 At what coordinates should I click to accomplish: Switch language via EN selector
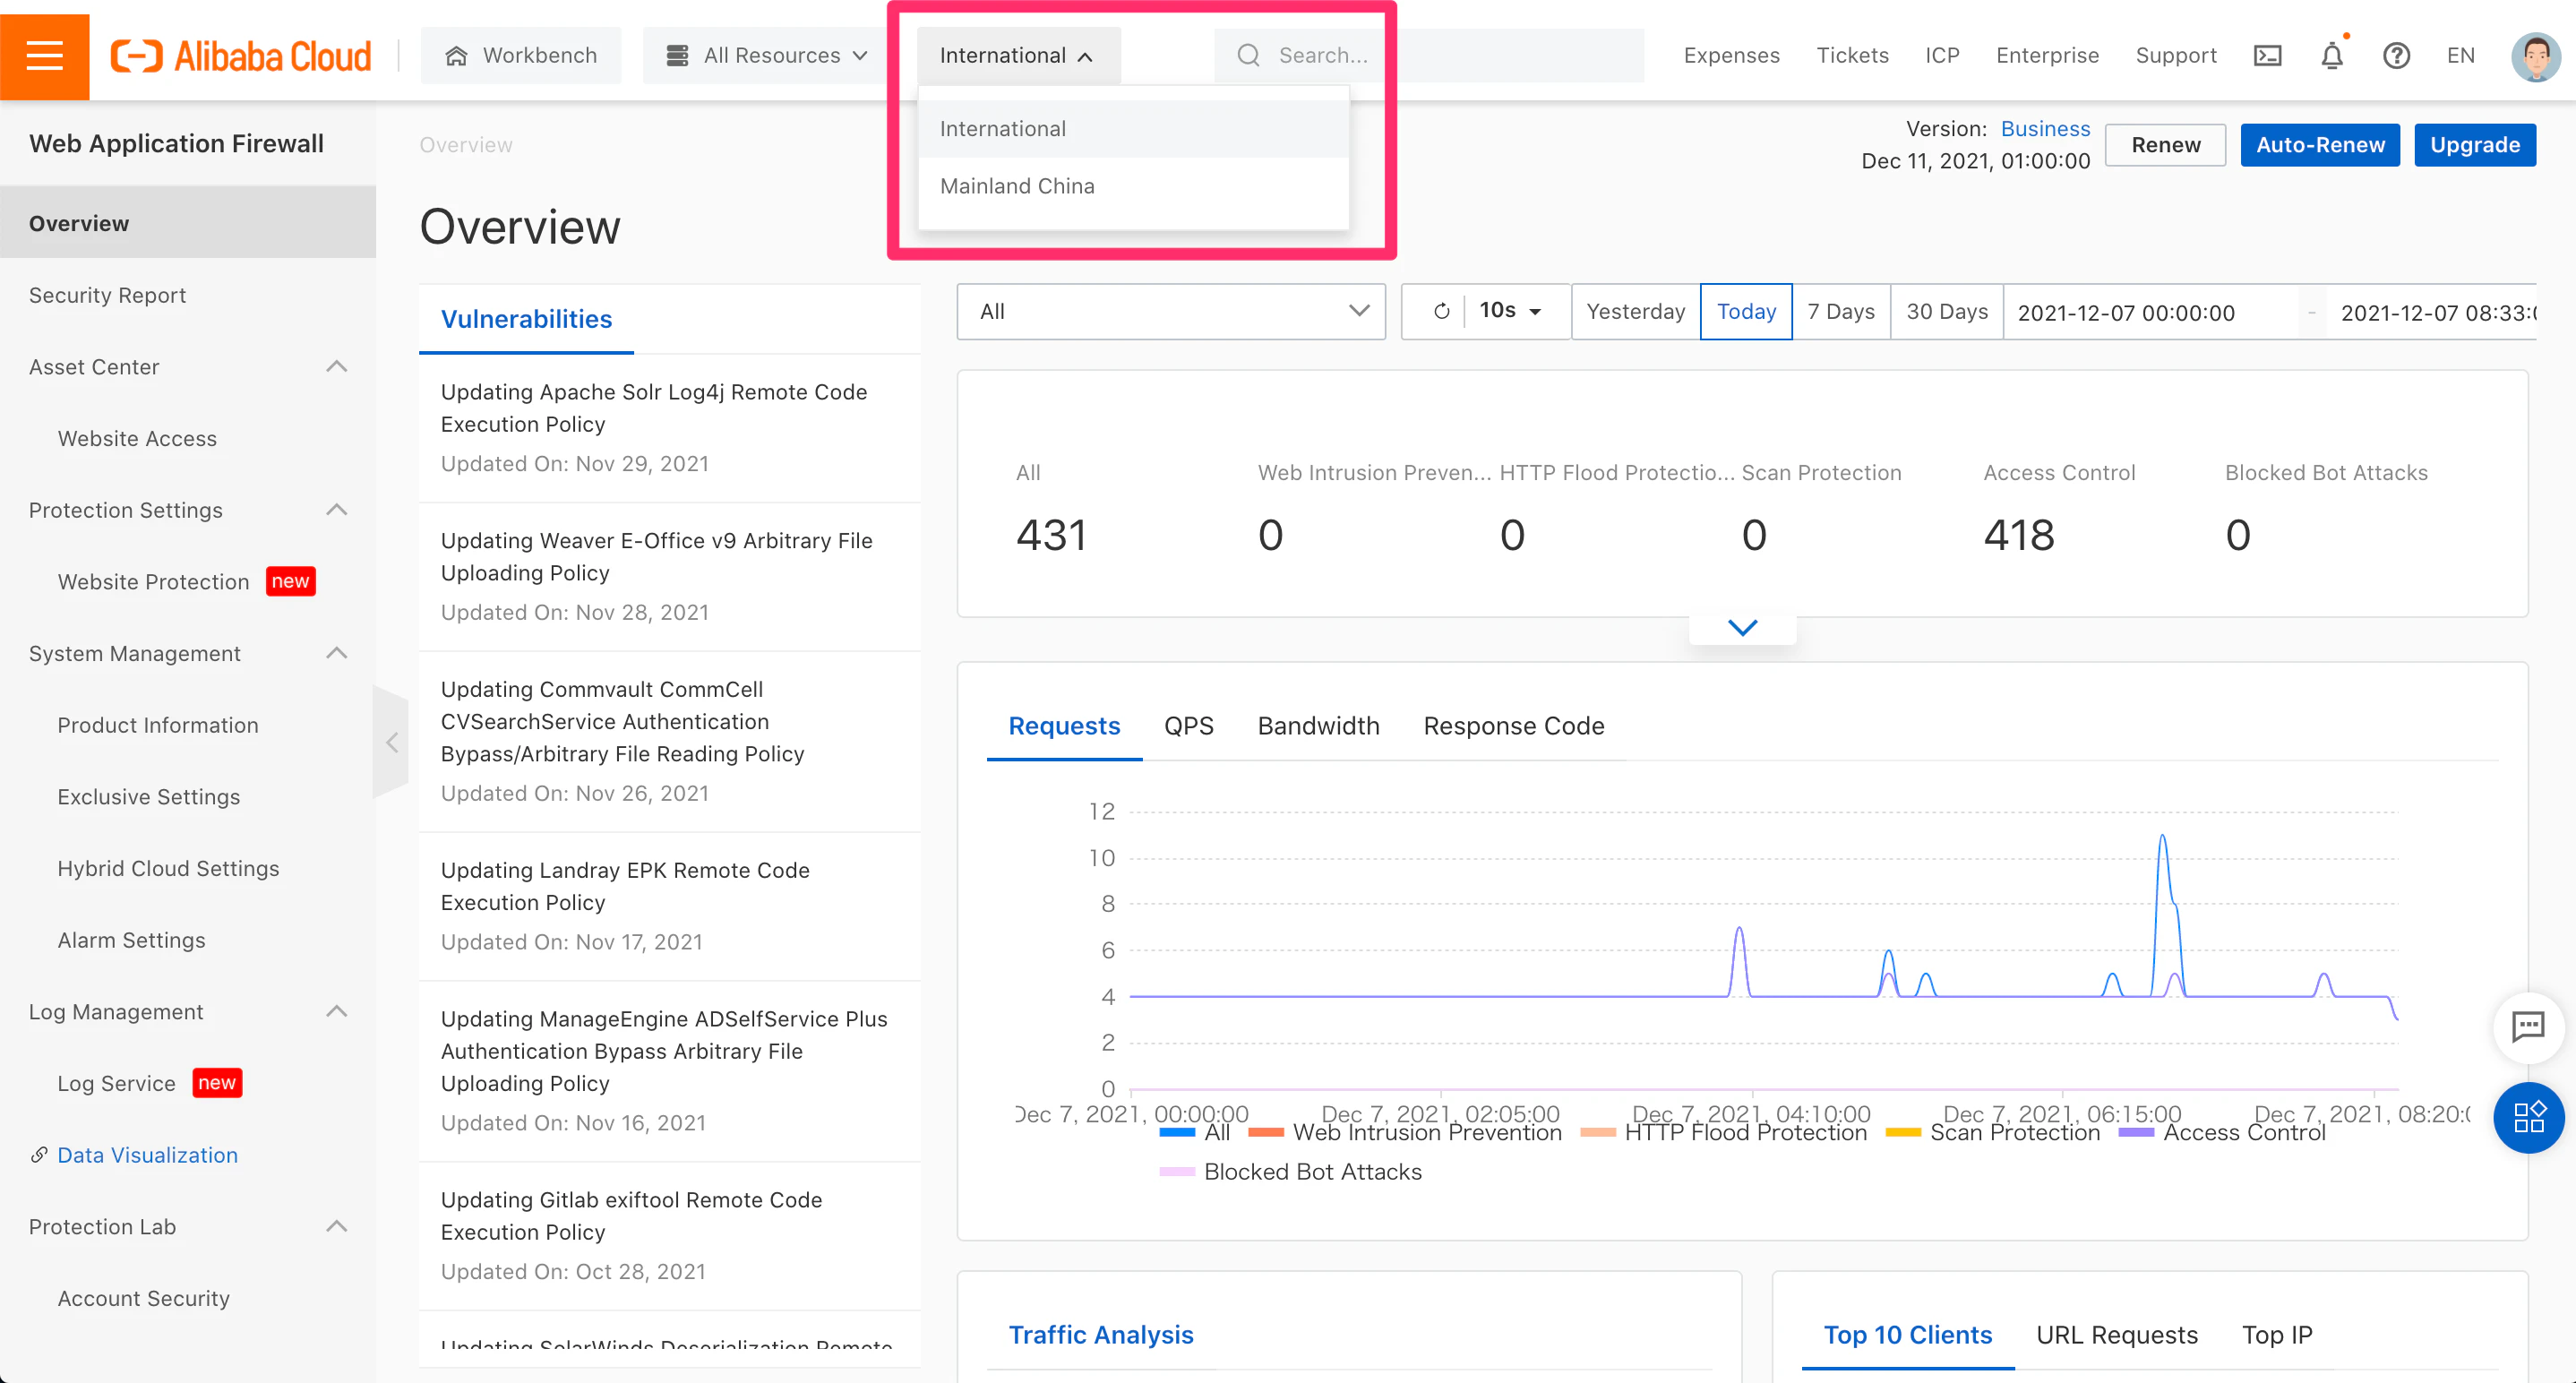point(2461,56)
